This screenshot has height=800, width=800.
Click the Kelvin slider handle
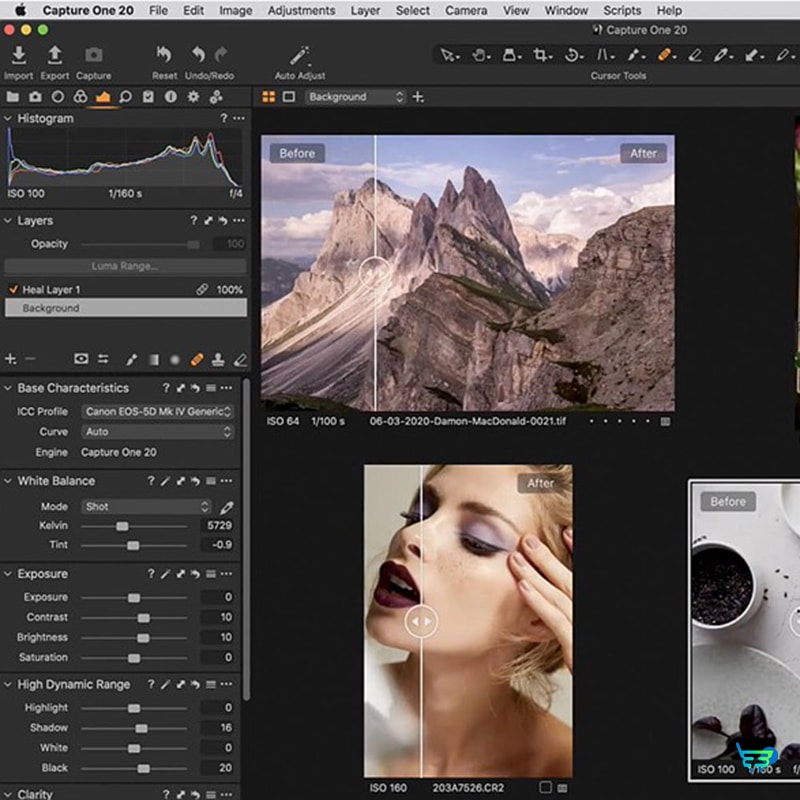coord(122,526)
